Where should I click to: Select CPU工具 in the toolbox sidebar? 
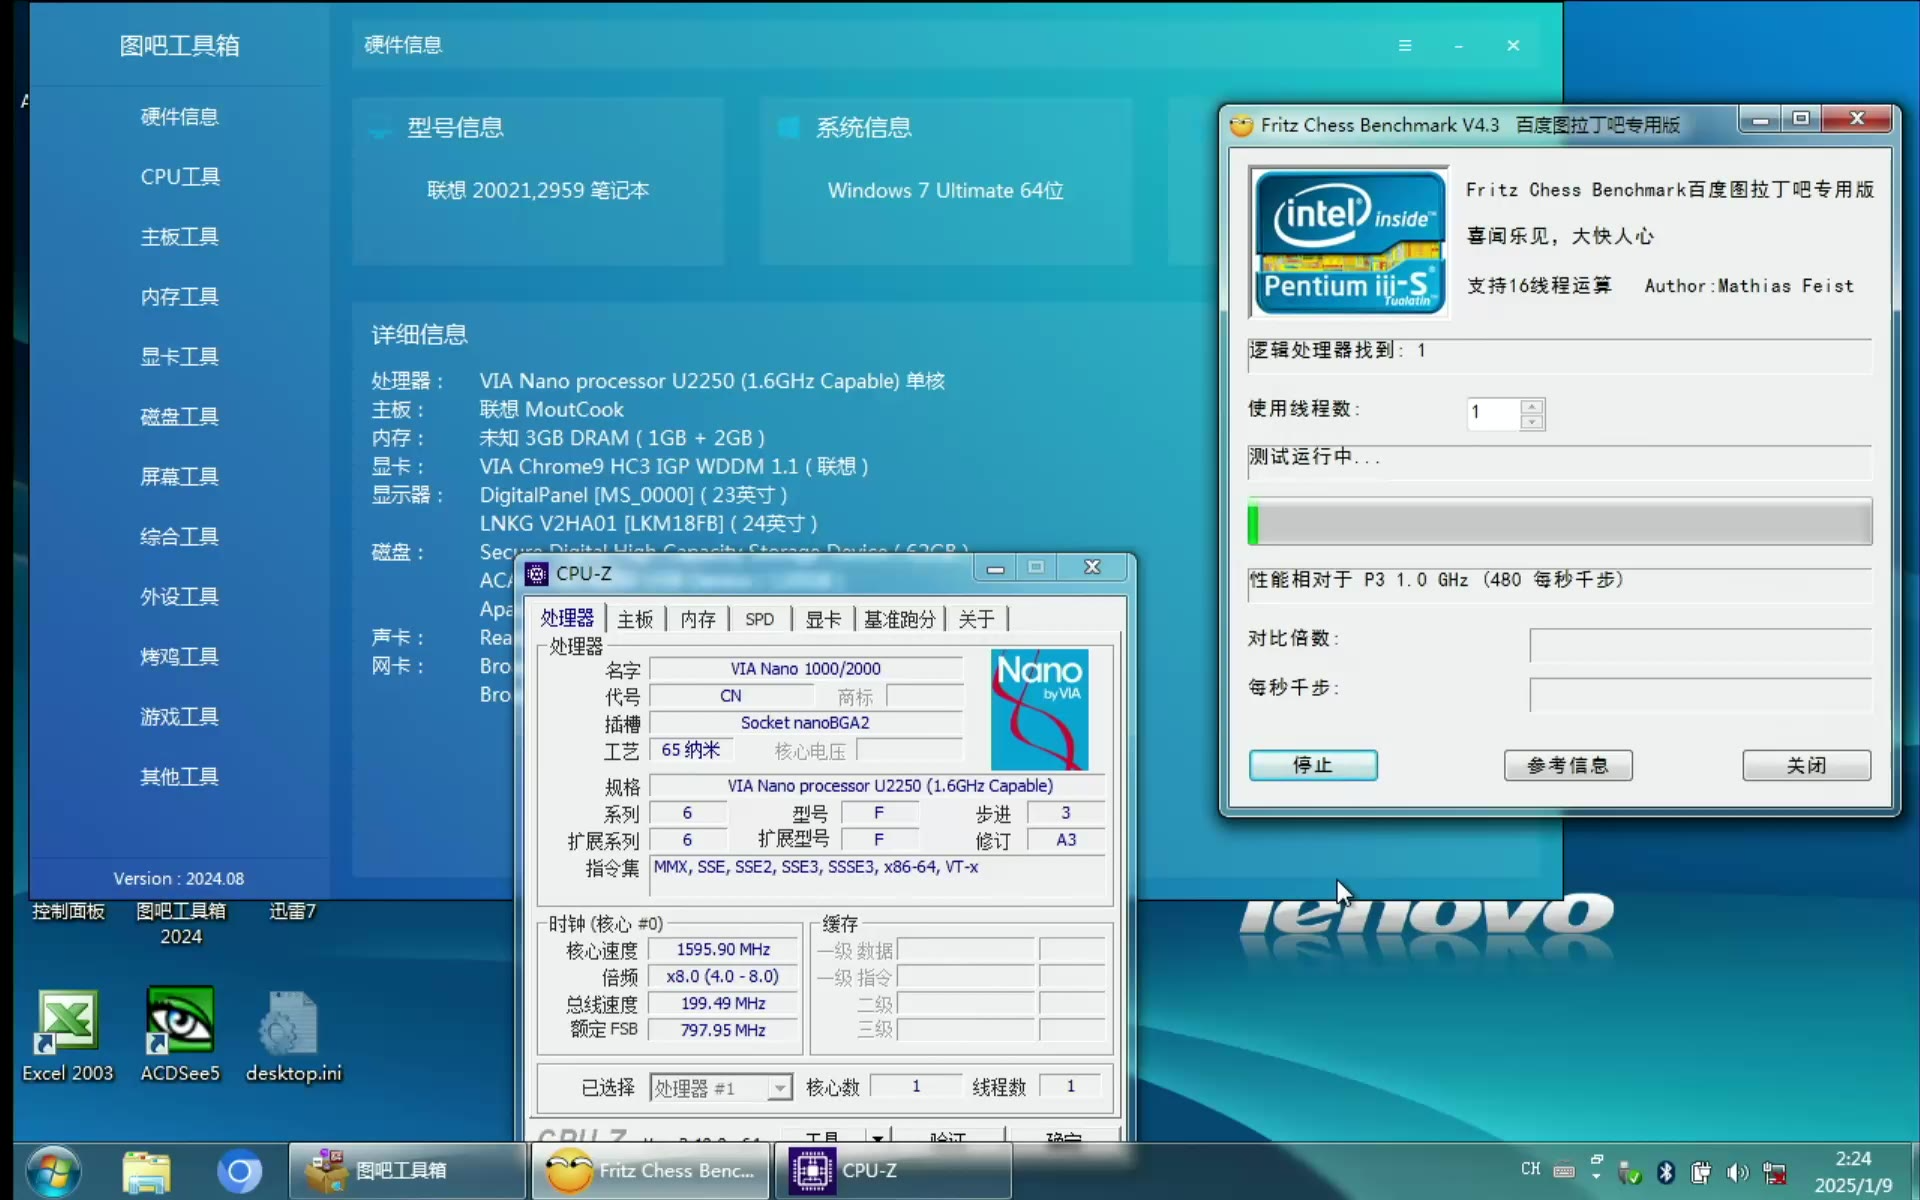click(179, 177)
